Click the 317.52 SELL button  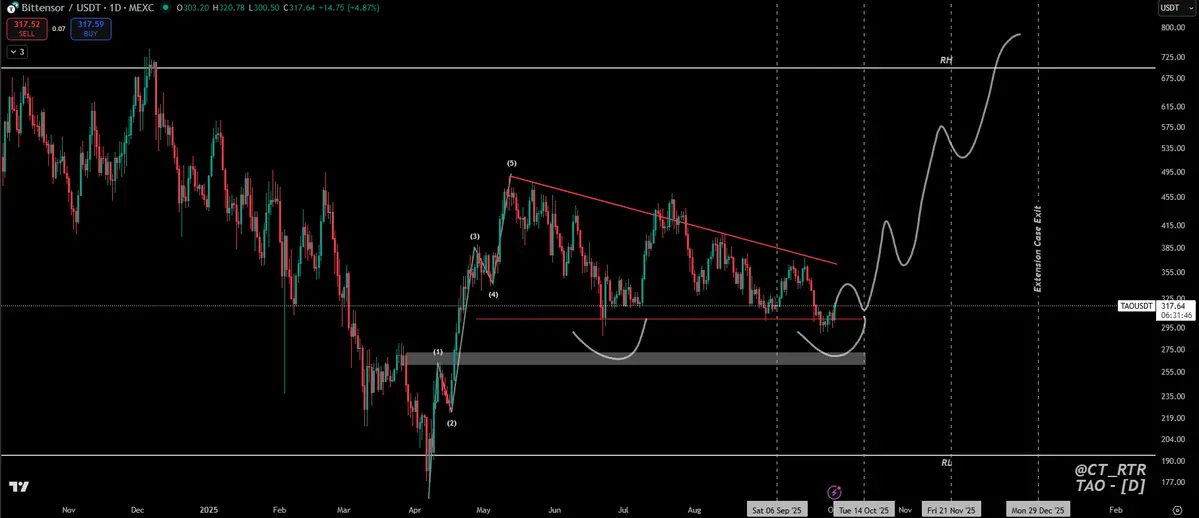(27, 29)
